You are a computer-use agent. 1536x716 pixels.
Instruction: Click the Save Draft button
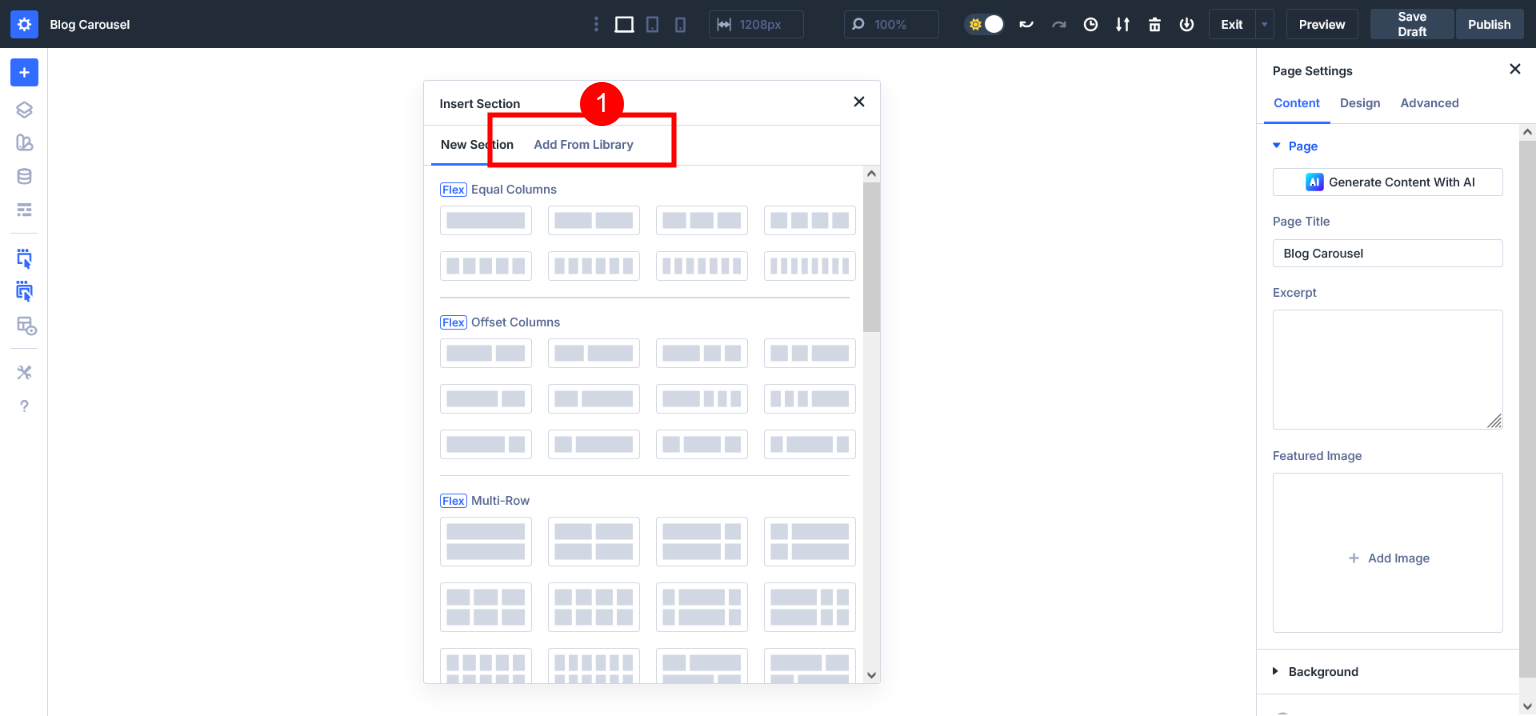1412,24
